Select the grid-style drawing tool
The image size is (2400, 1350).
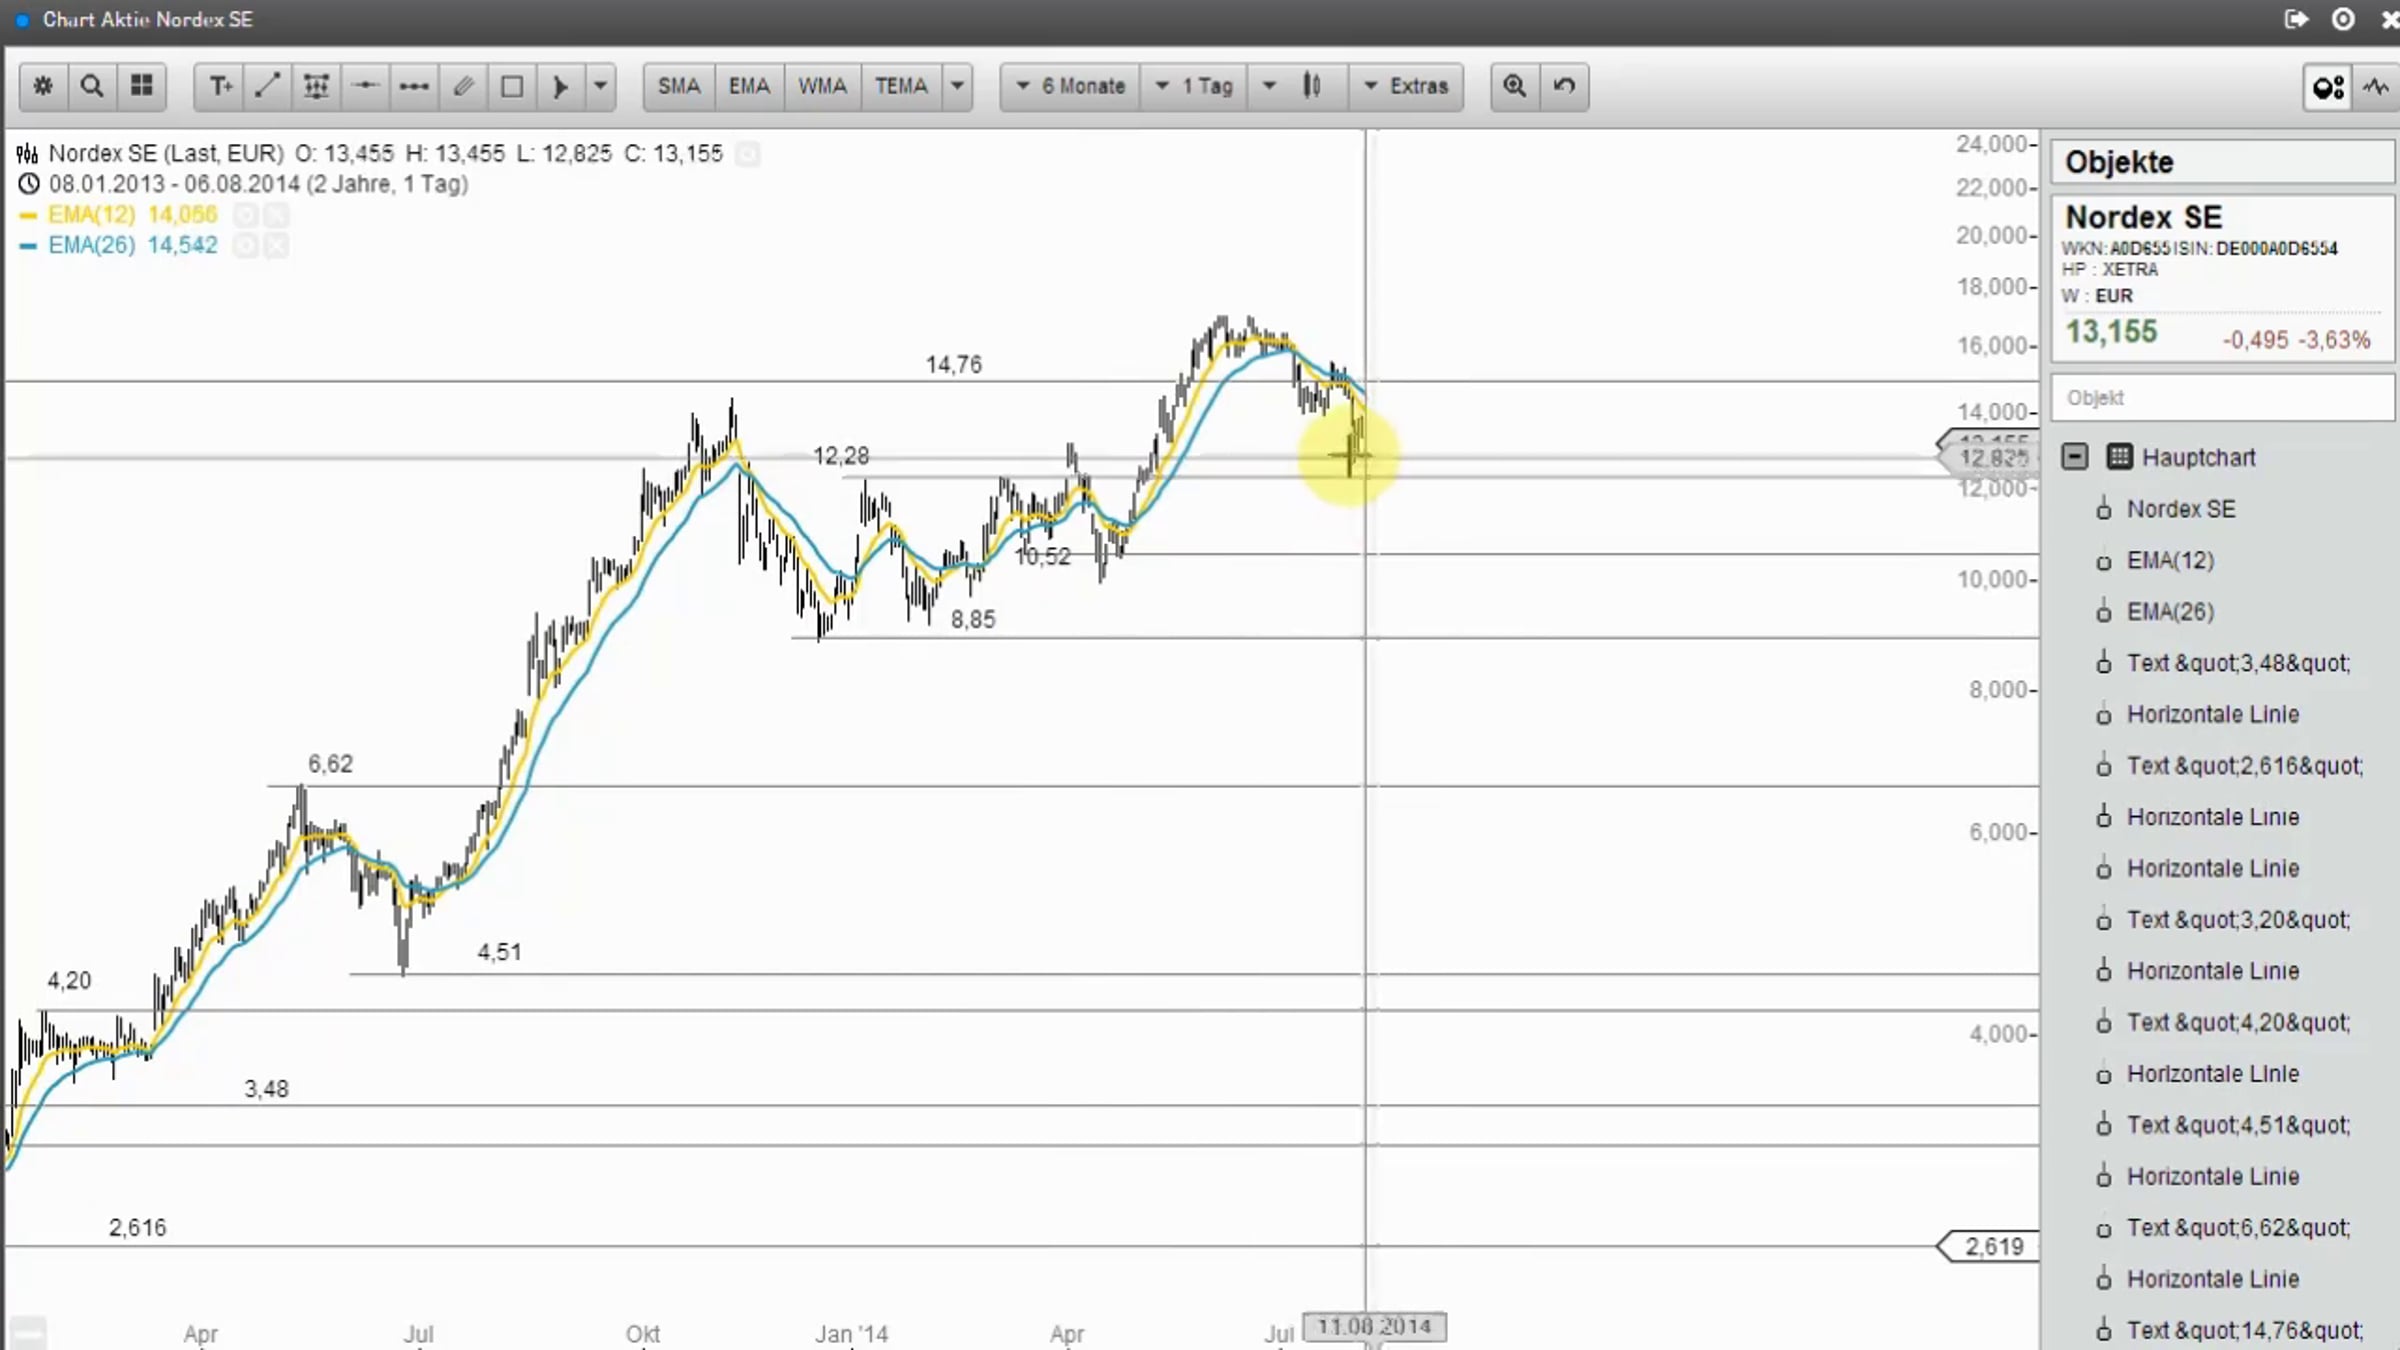[x=316, y=86]
